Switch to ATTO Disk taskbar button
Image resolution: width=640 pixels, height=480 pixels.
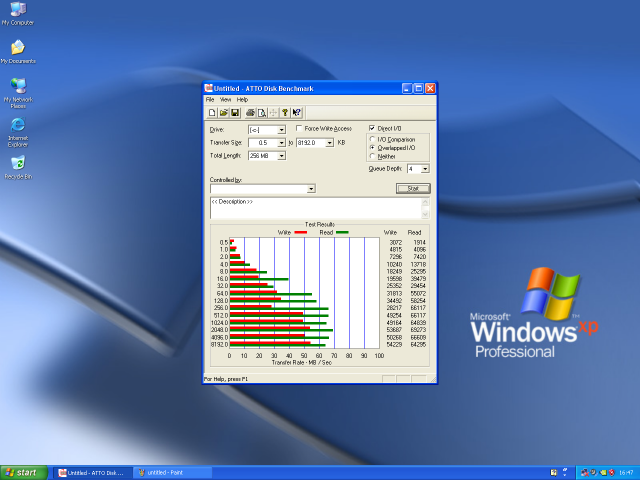pyautogui.click(x=93, y=473)
